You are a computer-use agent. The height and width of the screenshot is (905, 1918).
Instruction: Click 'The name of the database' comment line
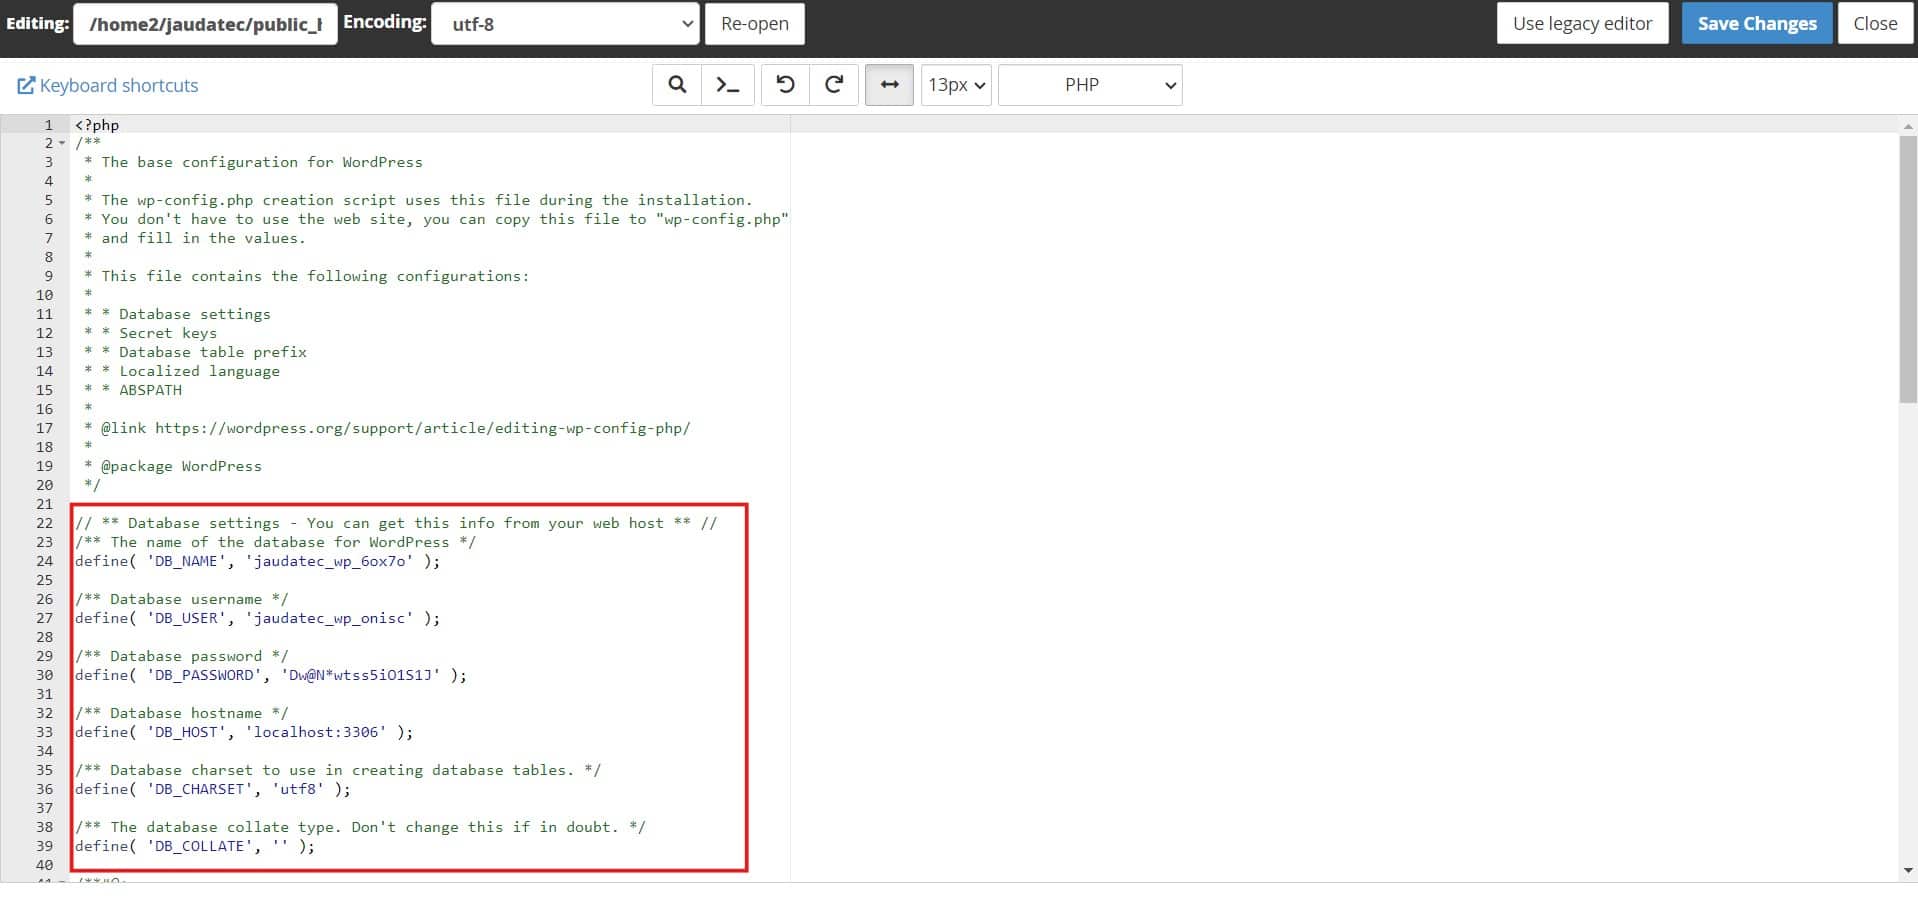(275, 542)
